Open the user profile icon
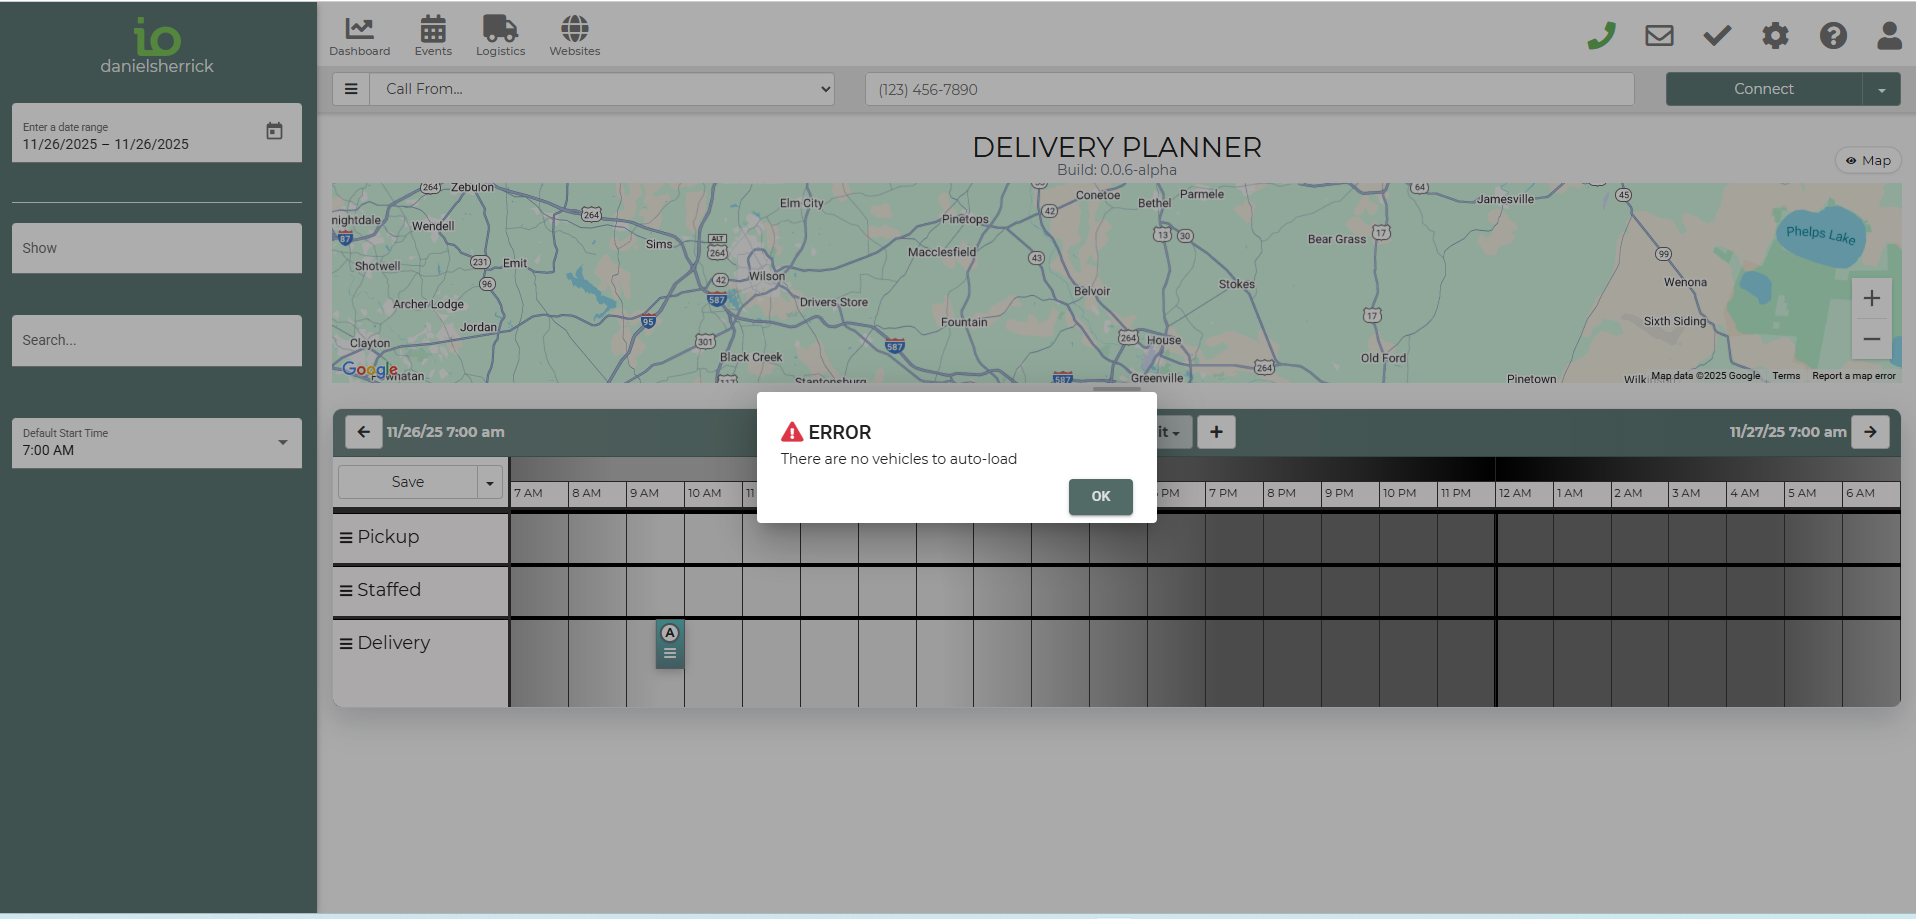 click(1889, 37)
